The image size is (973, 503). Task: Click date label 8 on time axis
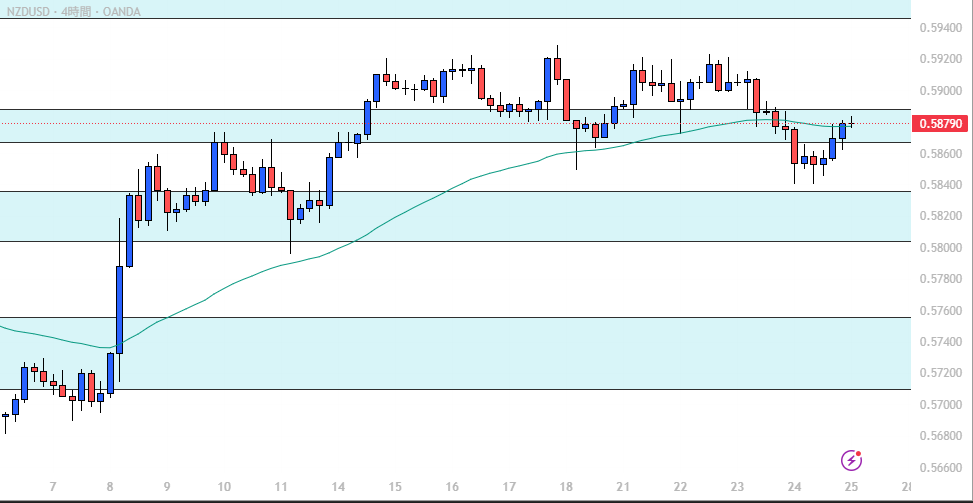(x=110, y=487)
